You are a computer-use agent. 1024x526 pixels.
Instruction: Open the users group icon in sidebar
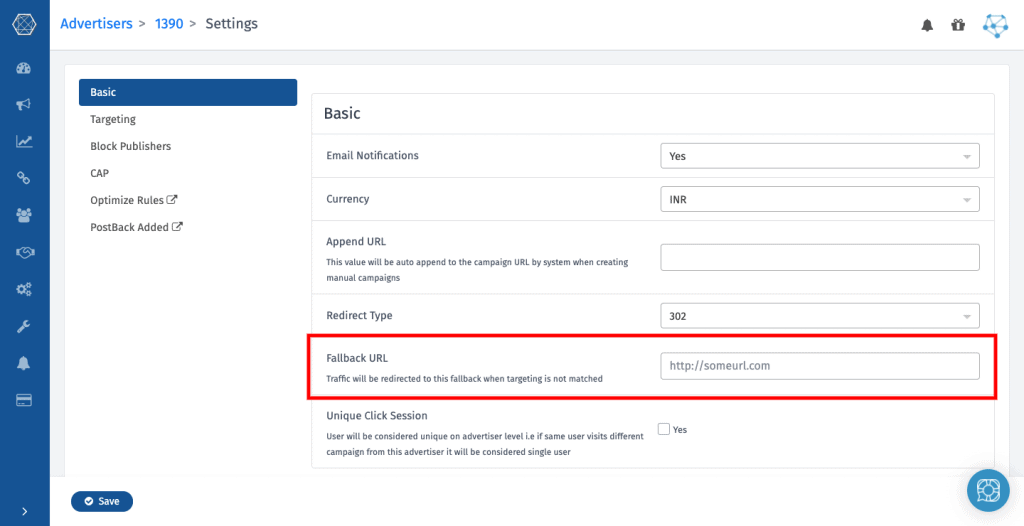click(x=24, y=215)
